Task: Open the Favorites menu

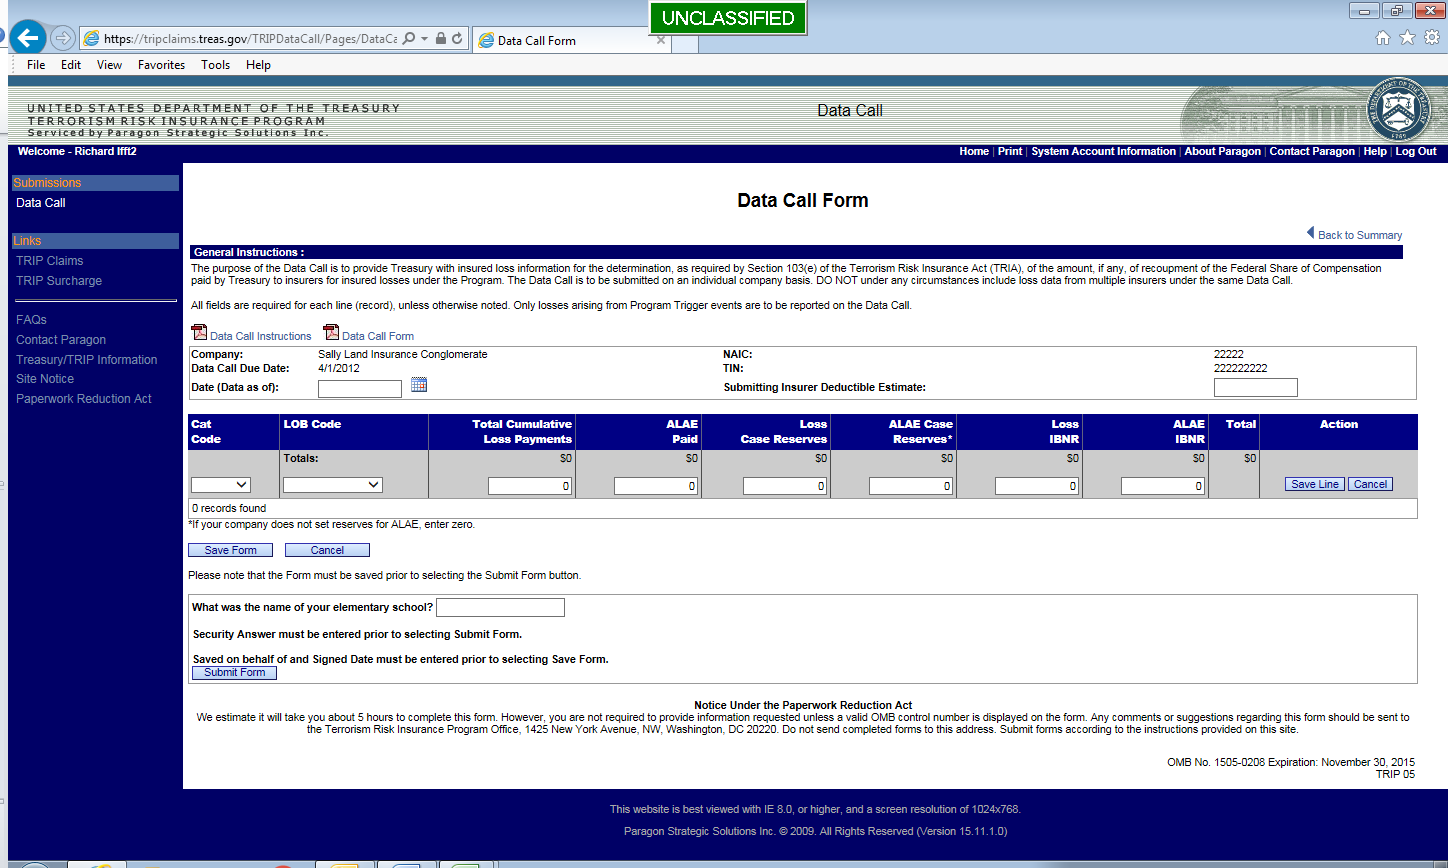Action: pyautogui.click(x=161, y=65)
